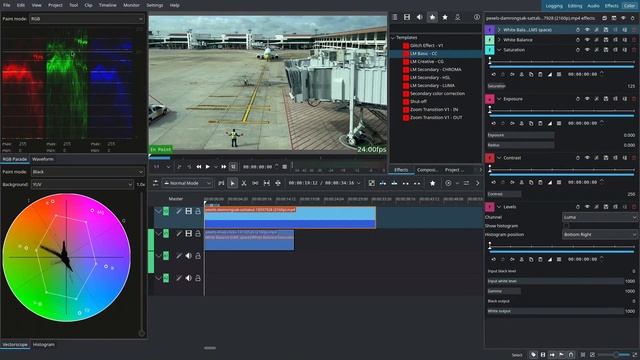Show all effects main list icon
Viewport: 640px width, 360px height.
pos(395,17)
